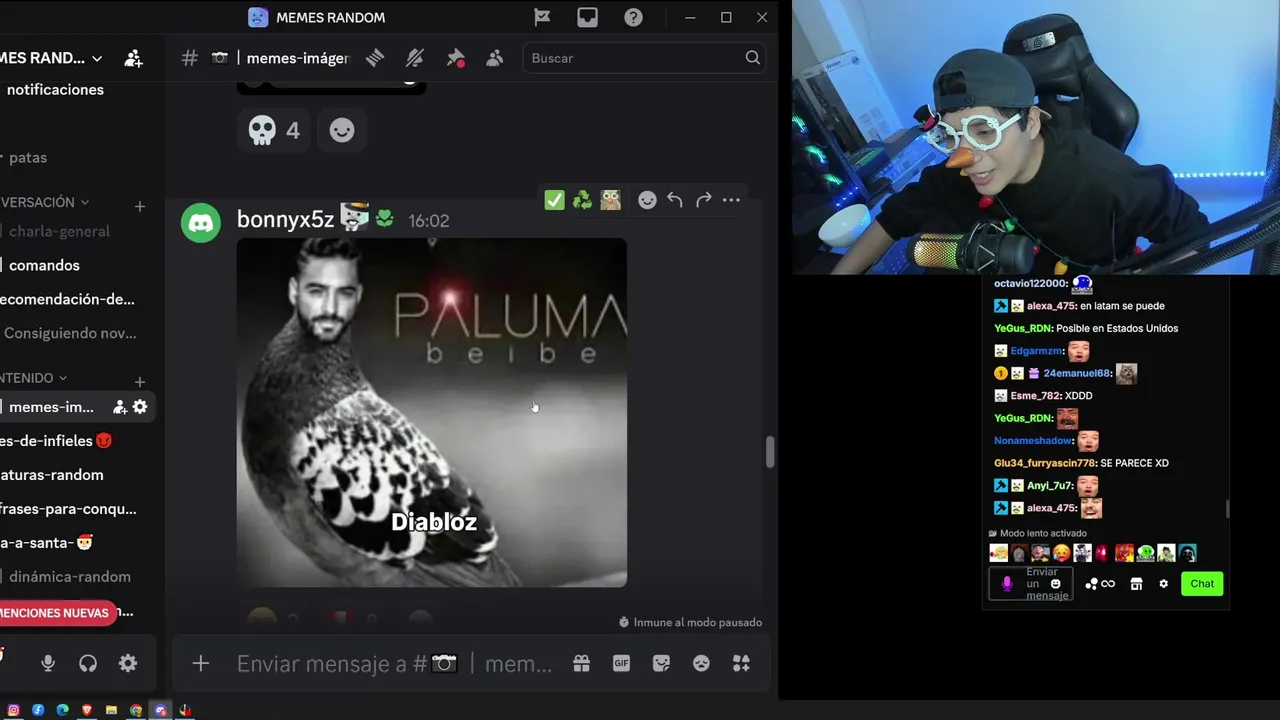Open stream chat shop icon
The height and width of the screenshot is (720, 1280).
1136,584
